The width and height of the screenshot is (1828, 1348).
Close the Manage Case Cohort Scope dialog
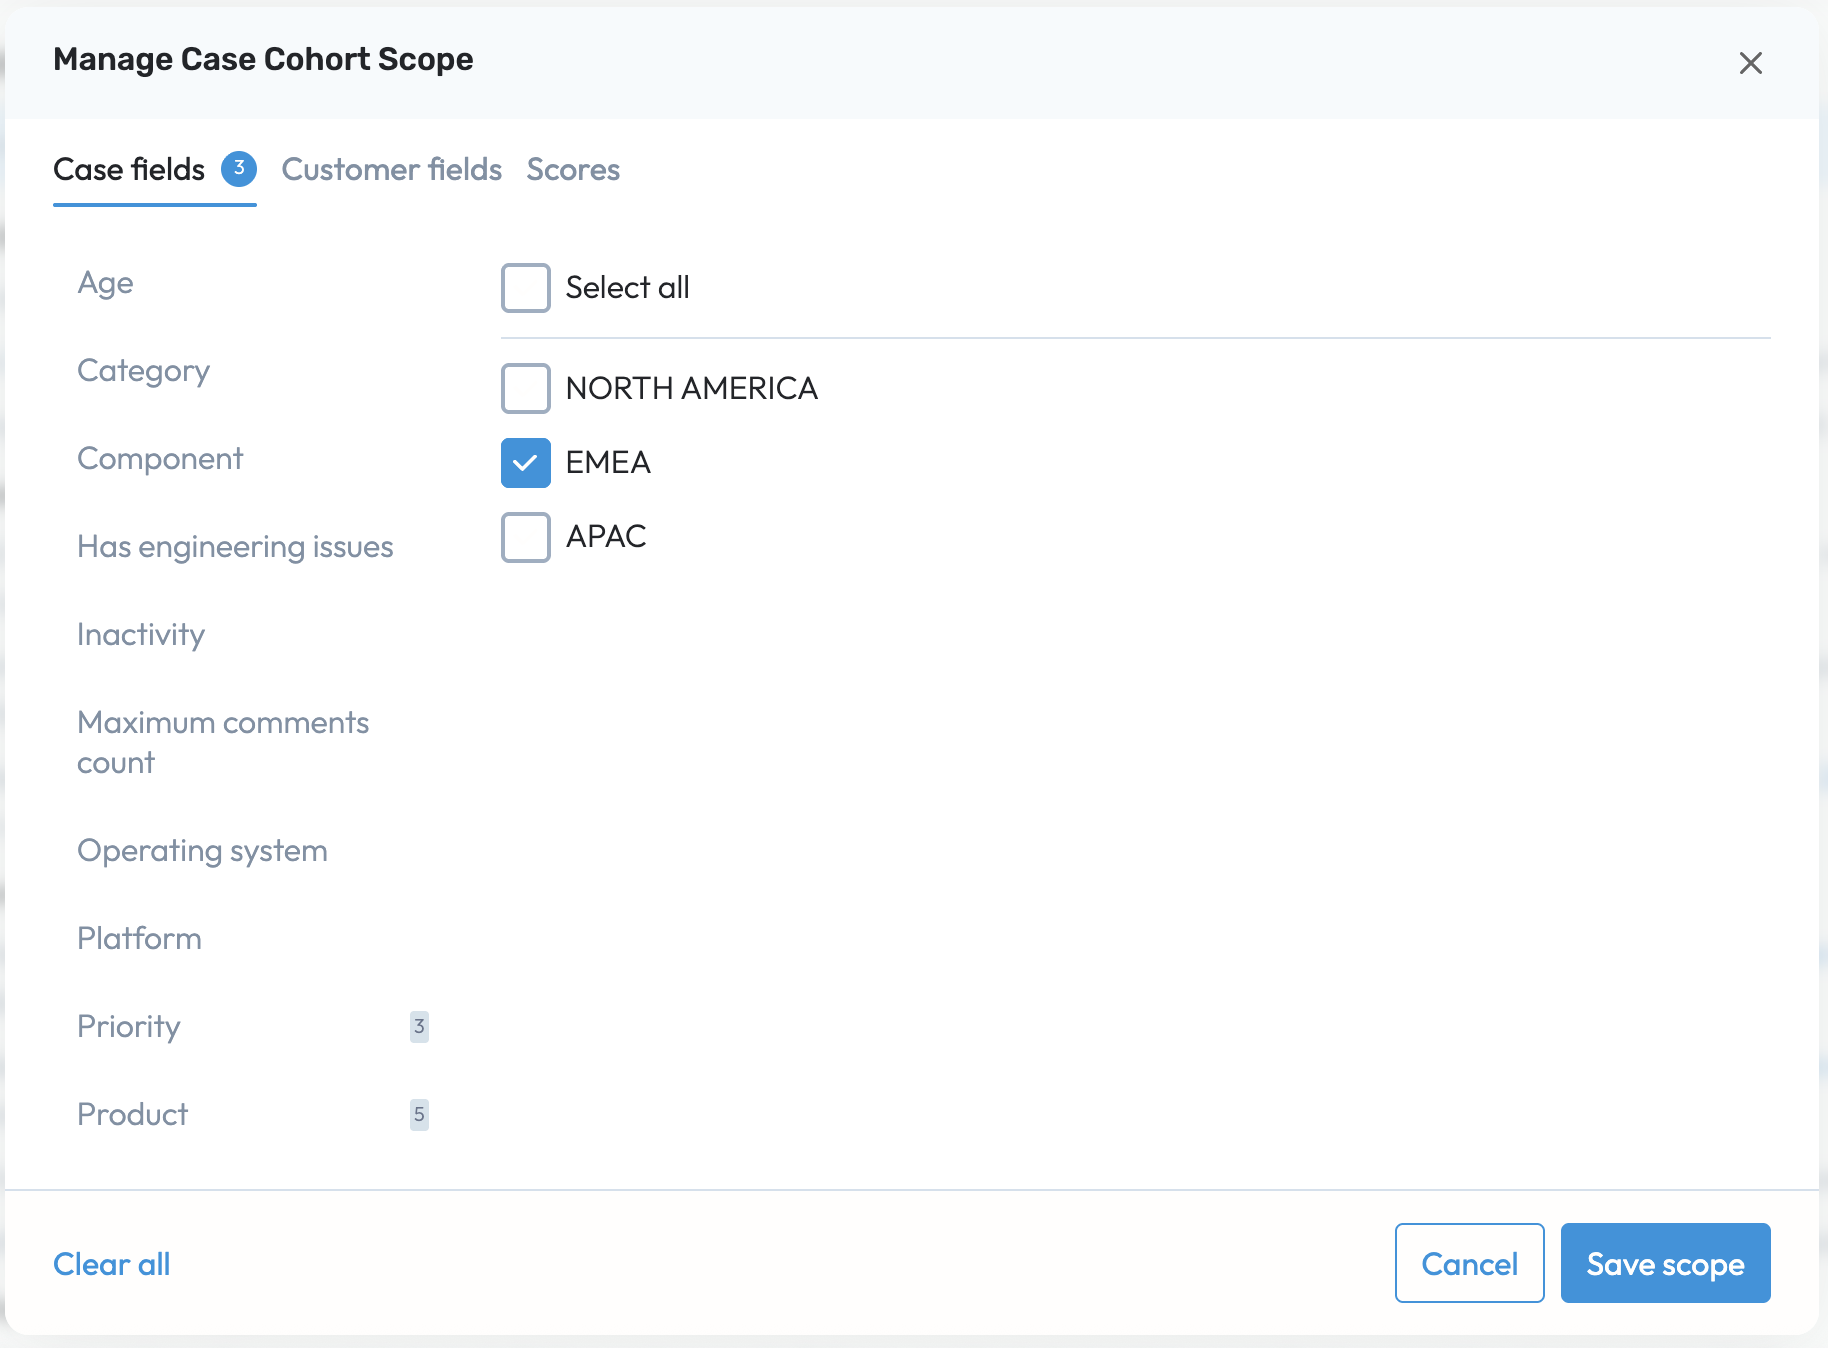tap(1750, 63)
